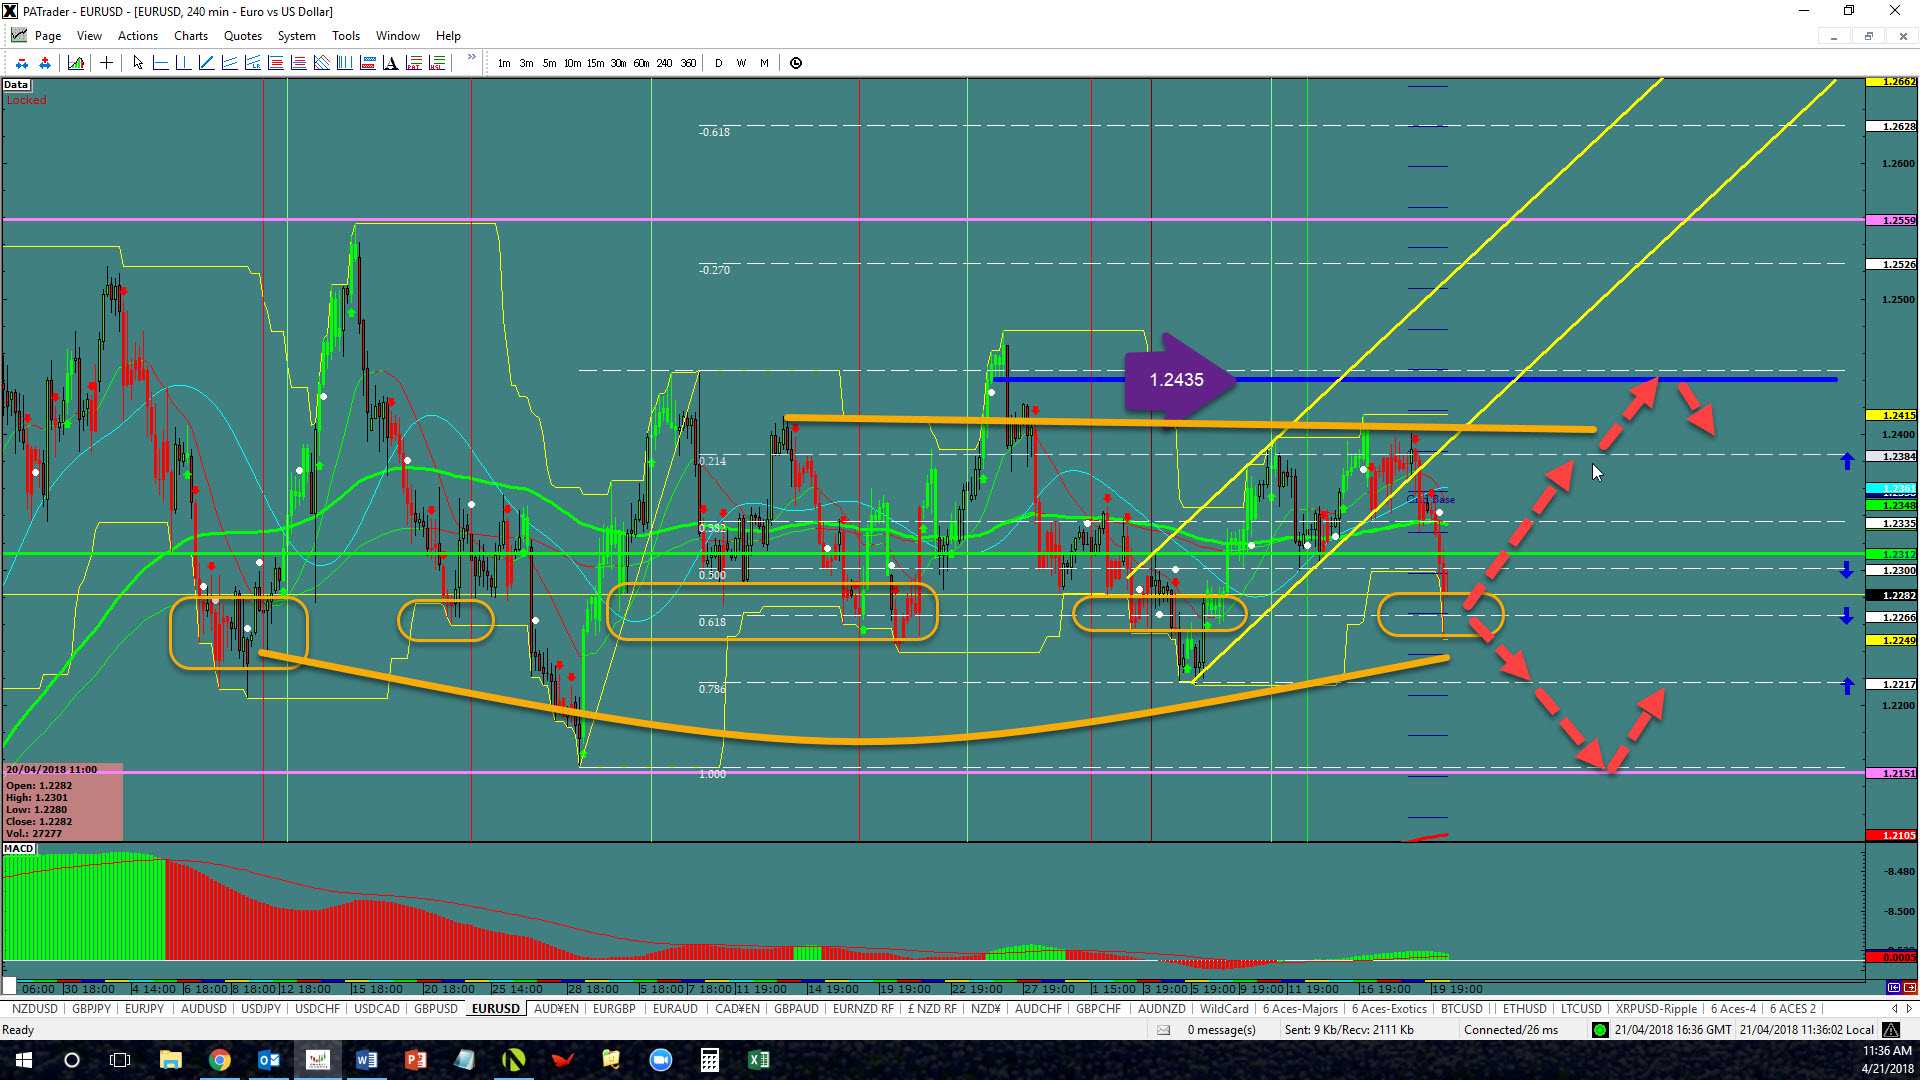
Task: Select the Fibonacci time zones tool
Action: 344,63
